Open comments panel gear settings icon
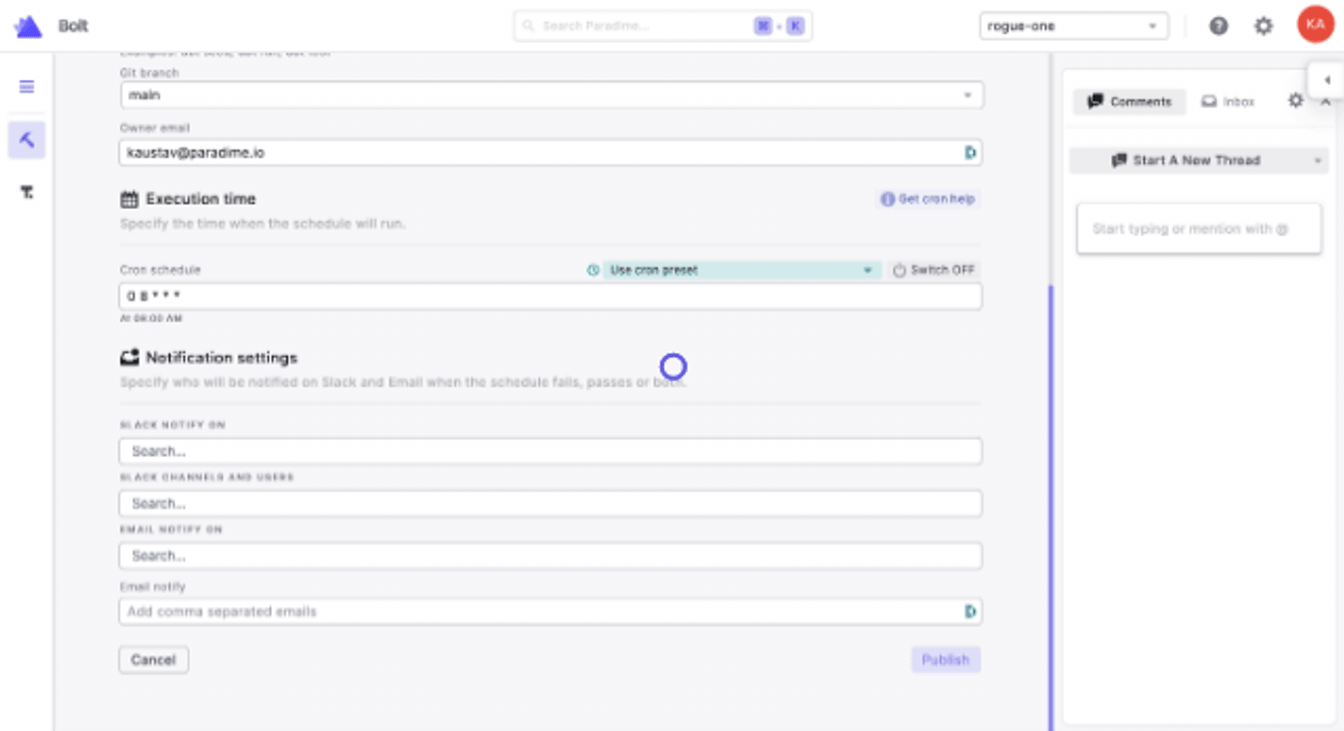 [1295, 101]
